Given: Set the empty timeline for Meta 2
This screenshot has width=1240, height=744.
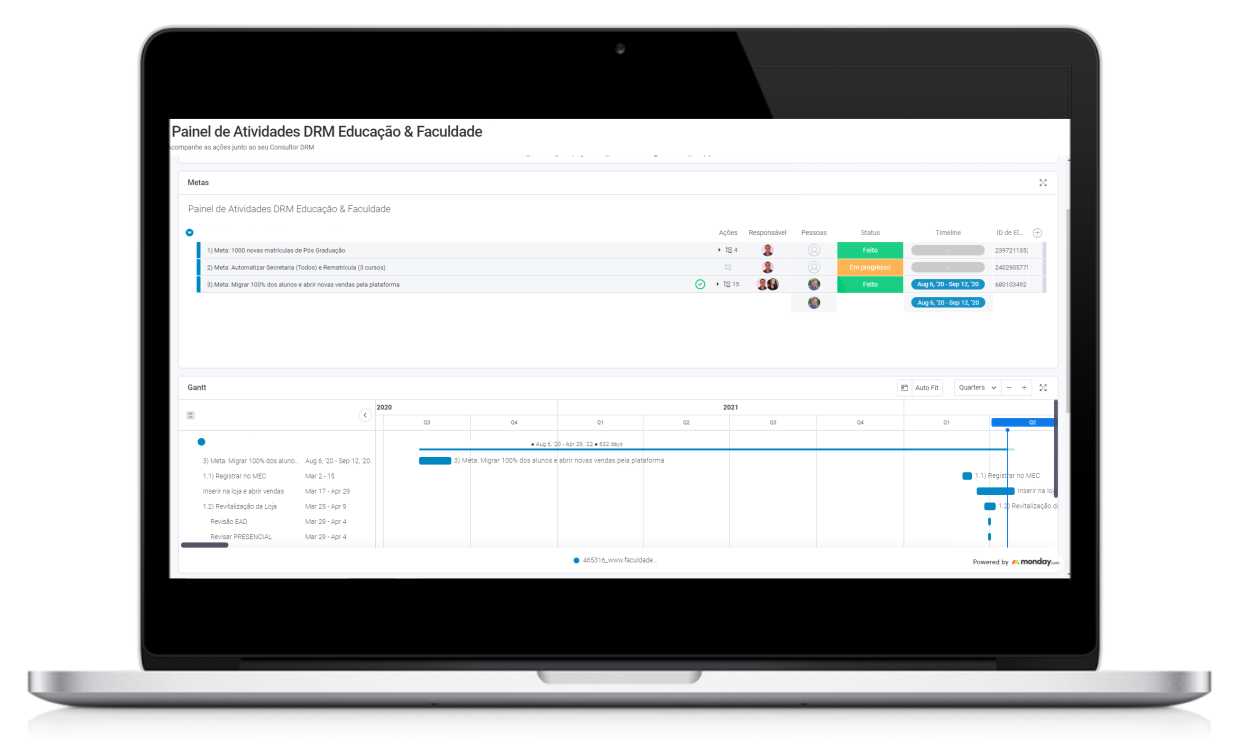Looking at the screenshot, I should click(x=947, y=267).
